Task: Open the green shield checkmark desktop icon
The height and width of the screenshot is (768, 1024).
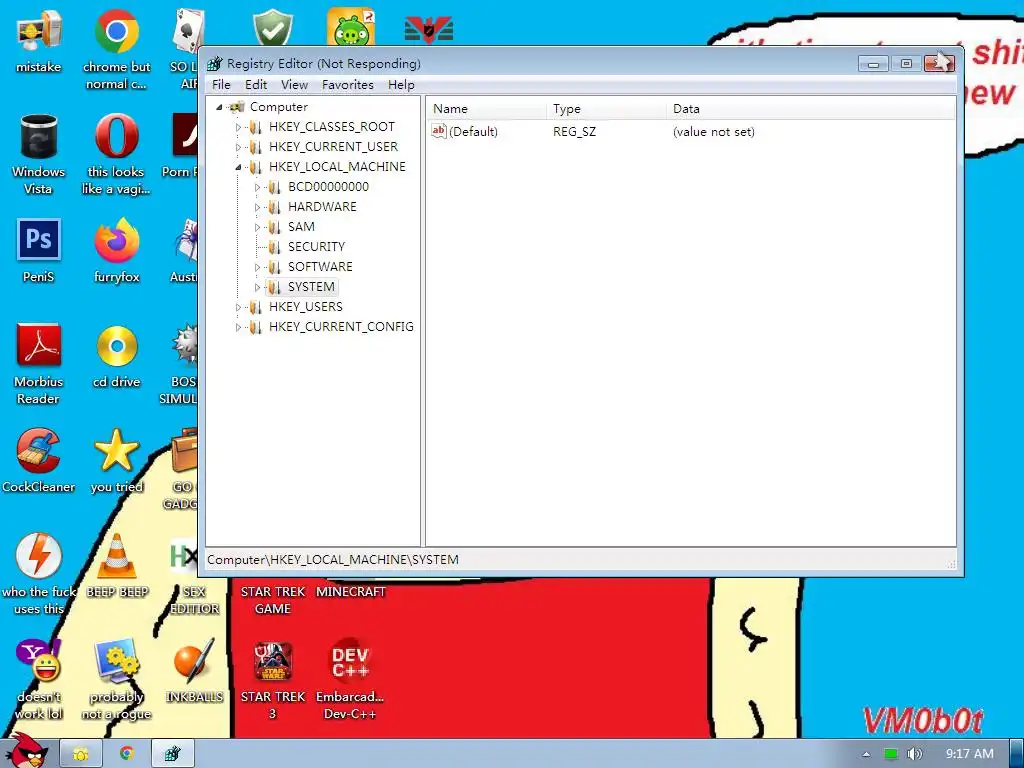Action: (x=272, y=28)
